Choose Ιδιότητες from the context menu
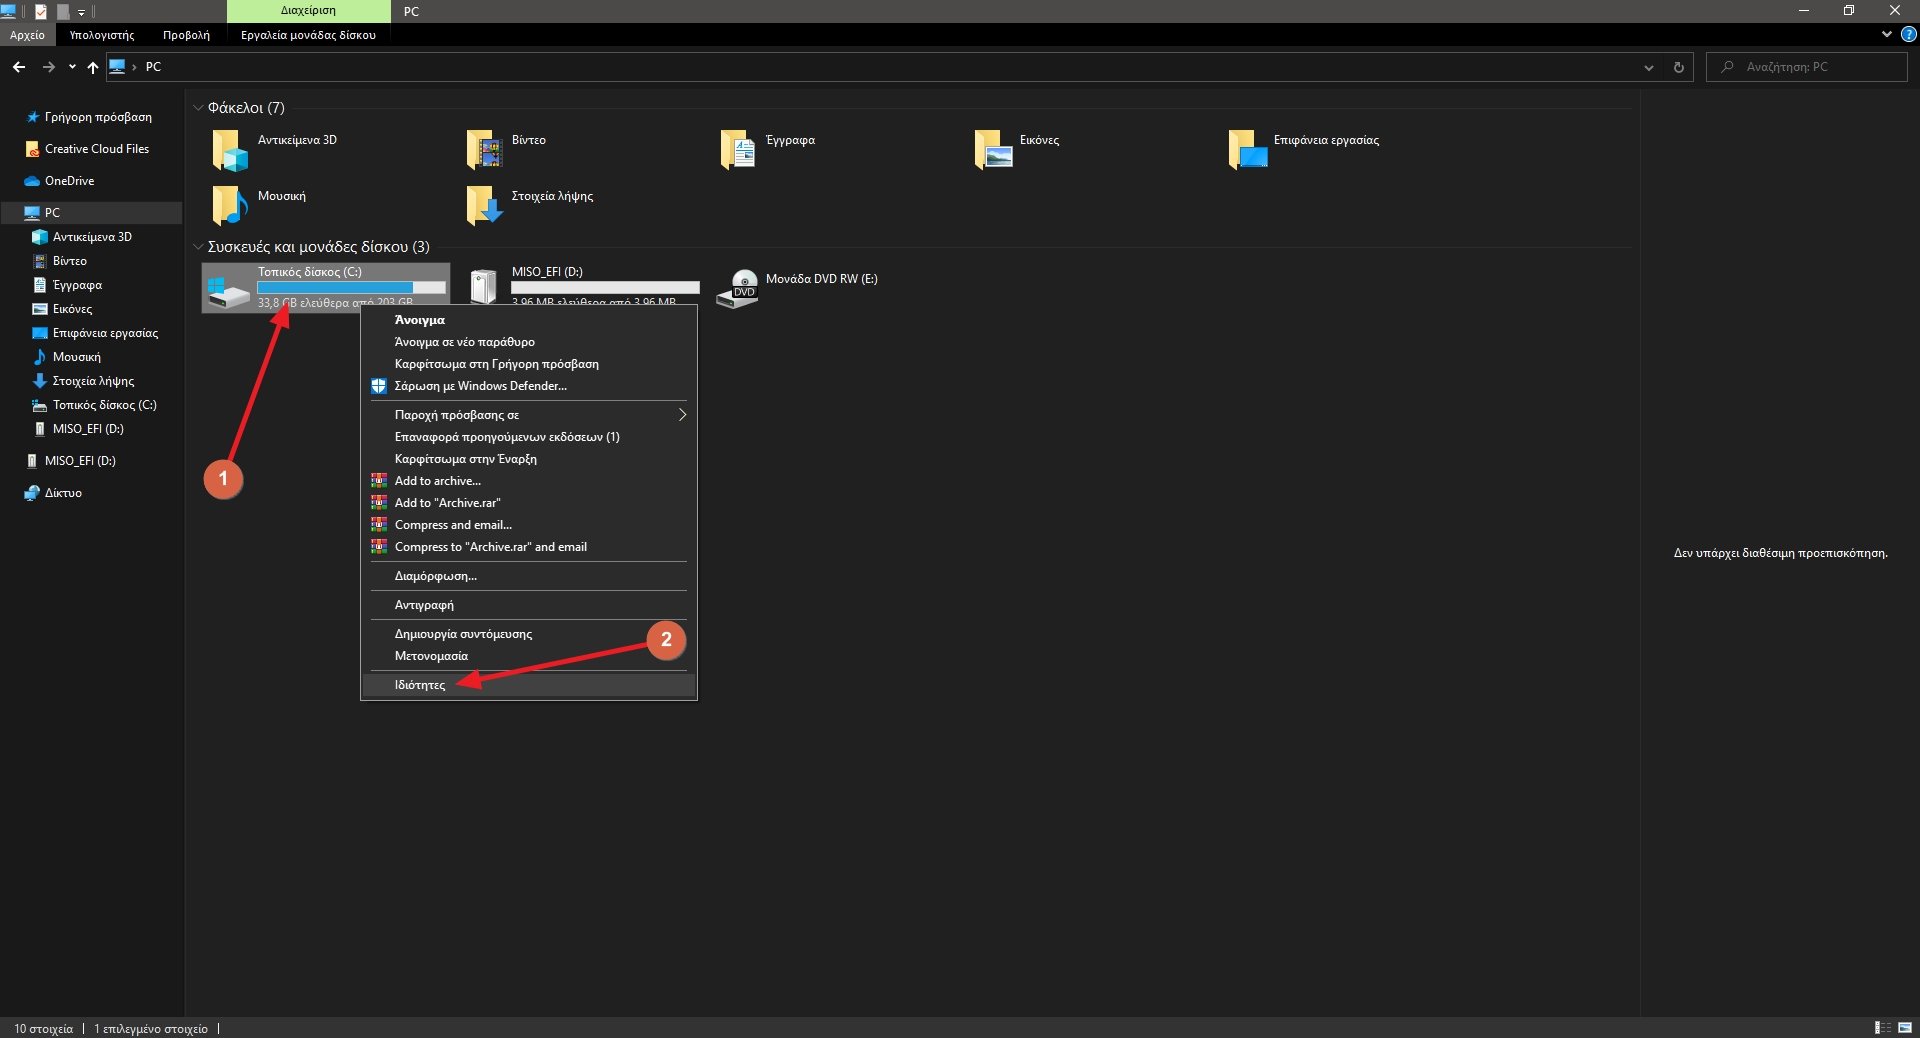This screenshot has height=1038, width=1920. click(x=420, y=685)
